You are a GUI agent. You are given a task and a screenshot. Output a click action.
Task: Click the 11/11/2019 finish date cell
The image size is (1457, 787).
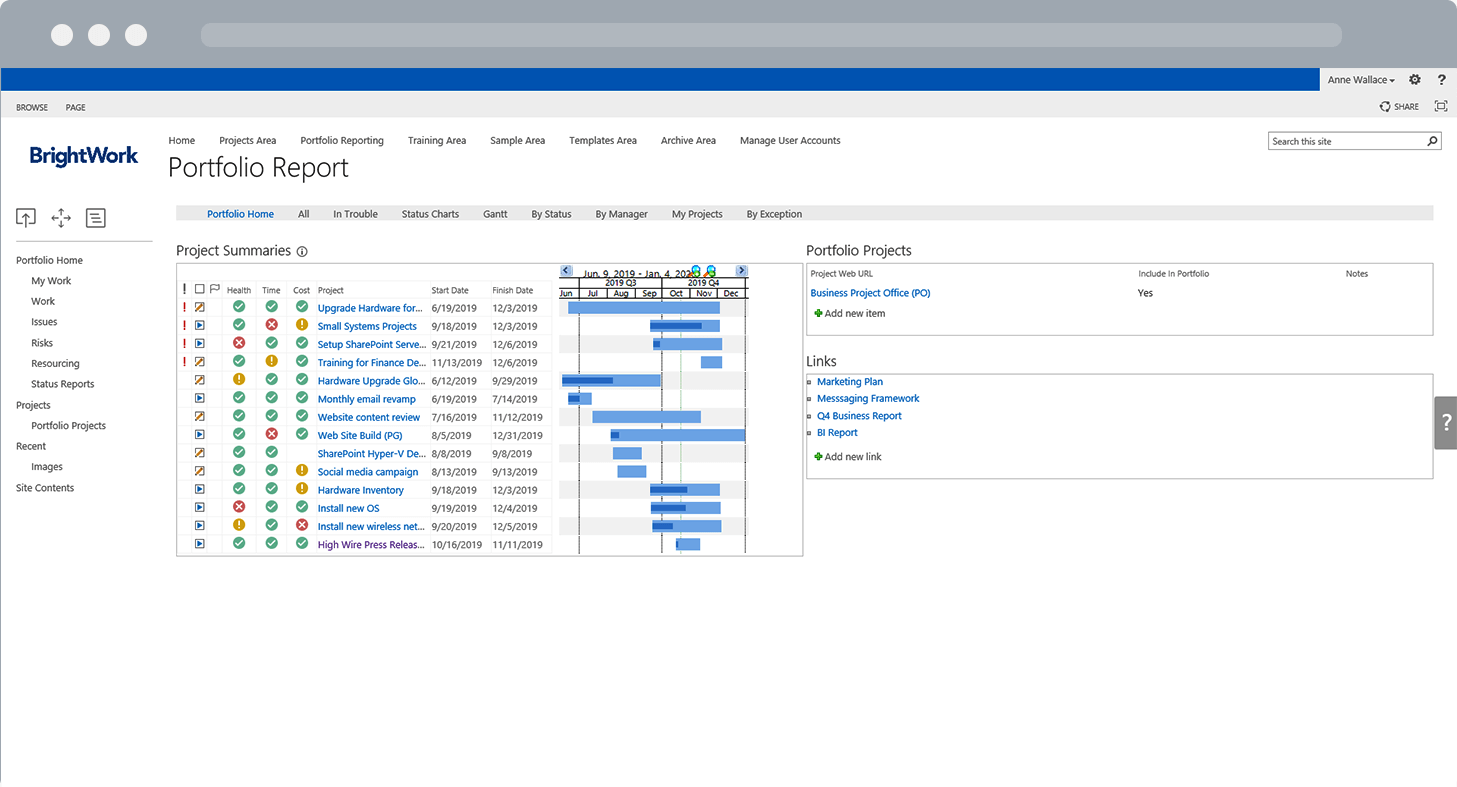click(x=517, y=545)
